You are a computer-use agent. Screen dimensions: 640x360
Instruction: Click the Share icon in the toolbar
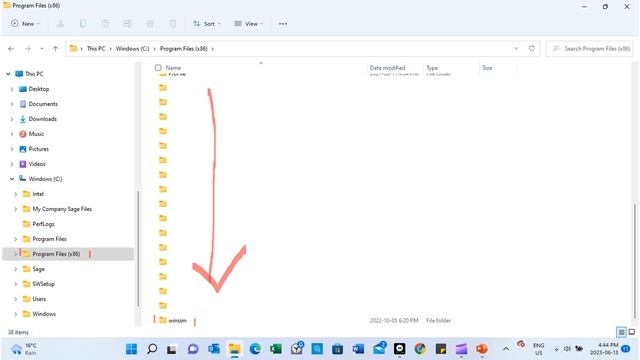(150, 24)
